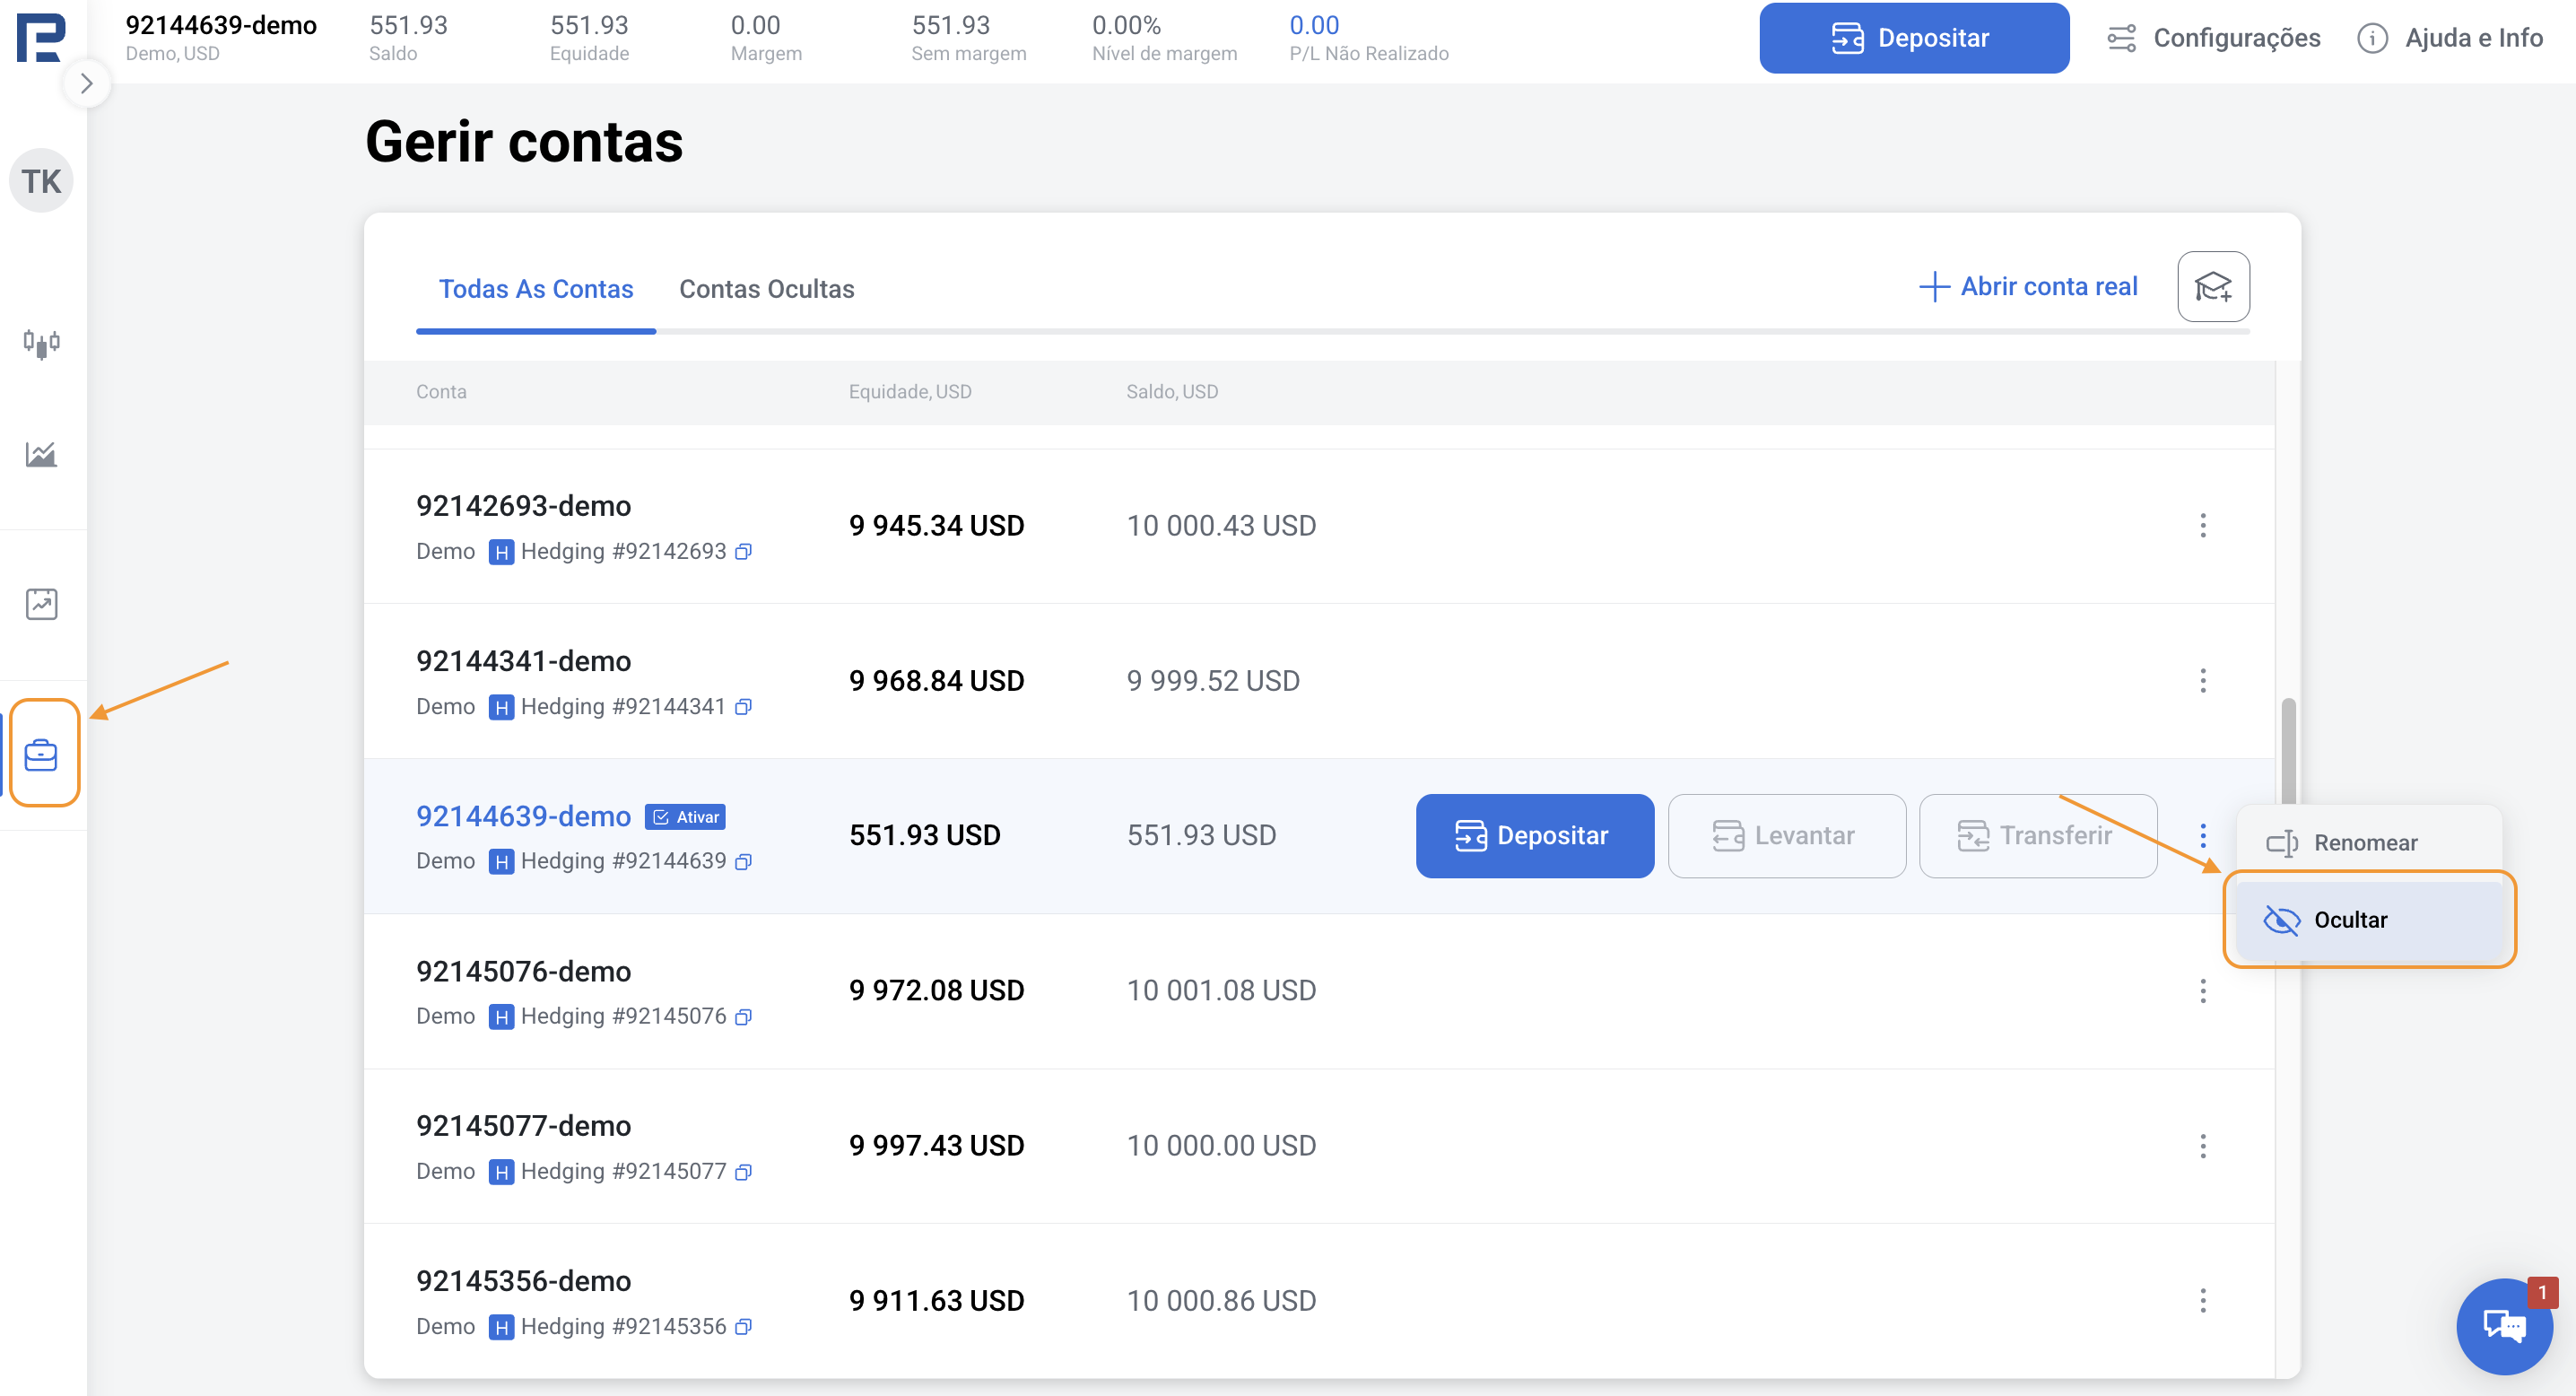Click the trend chart frame sidebar icon

(41, 604)
